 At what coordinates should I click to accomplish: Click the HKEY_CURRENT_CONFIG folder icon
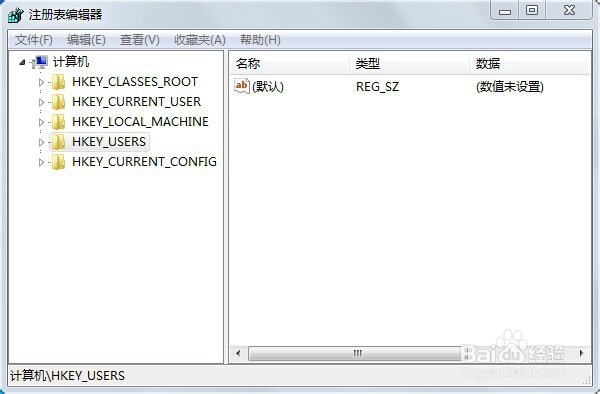point(59,162)
